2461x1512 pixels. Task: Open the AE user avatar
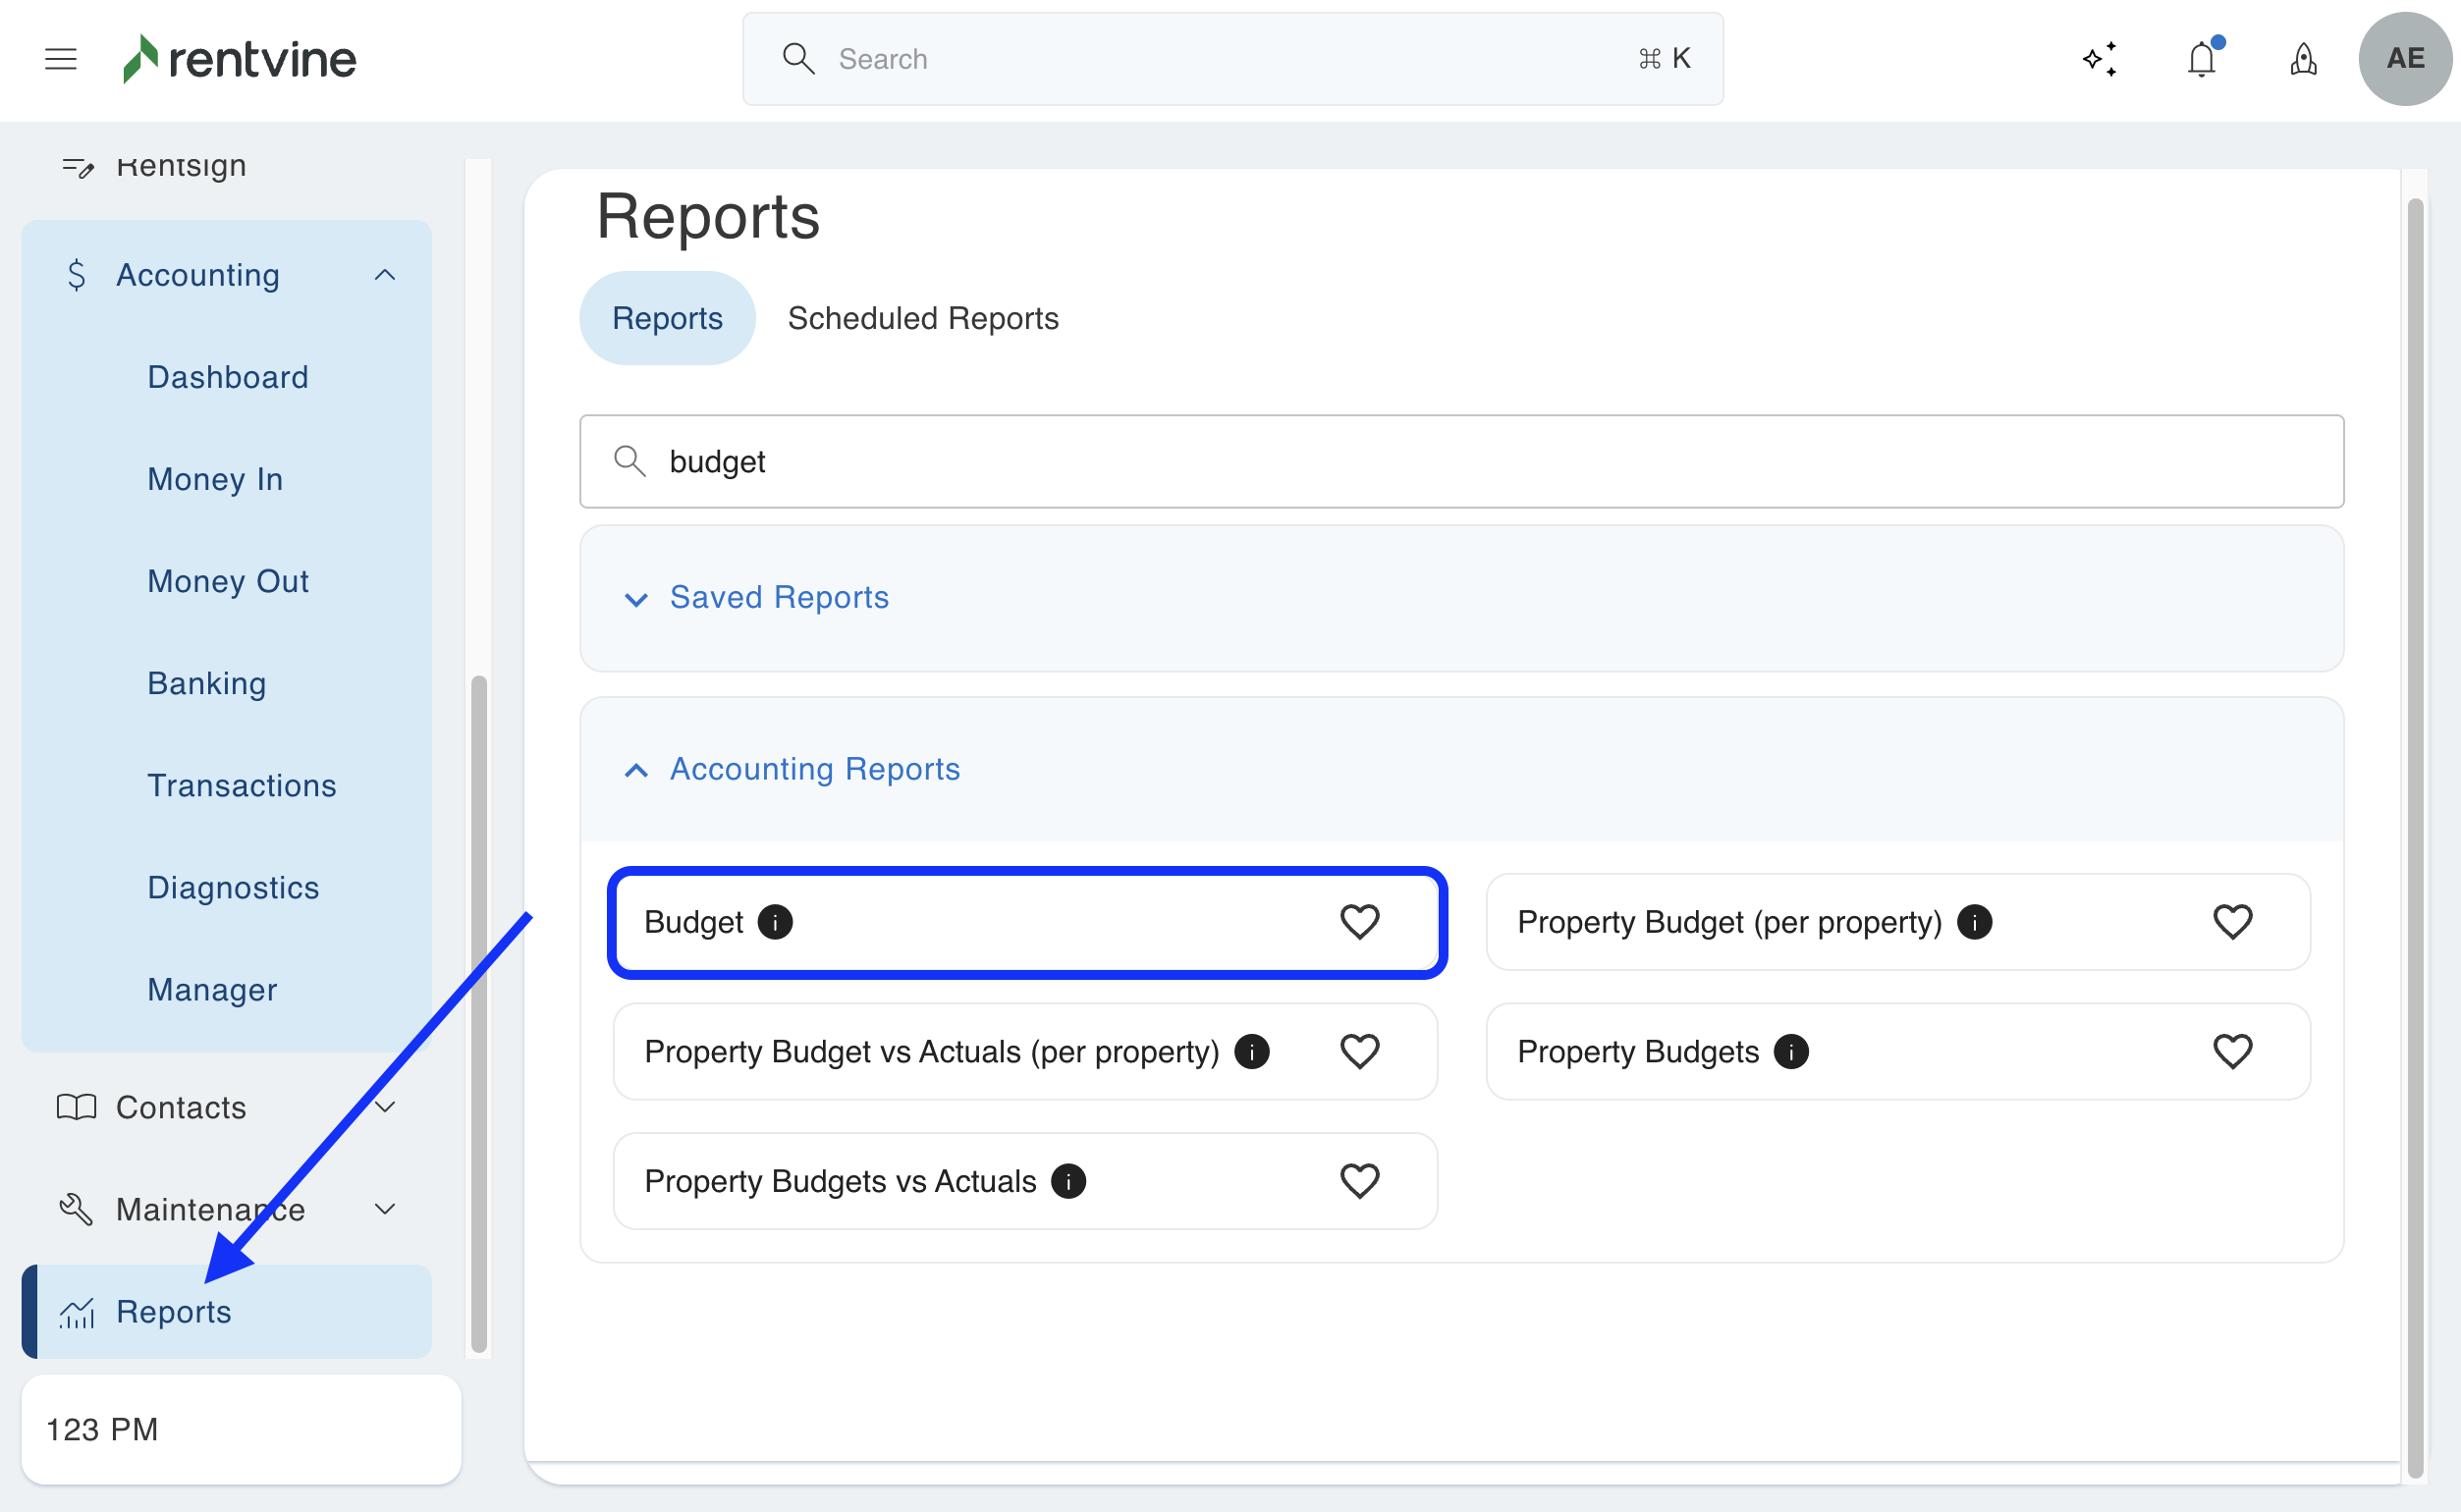pyautogui.click(x=2404, y=59)
